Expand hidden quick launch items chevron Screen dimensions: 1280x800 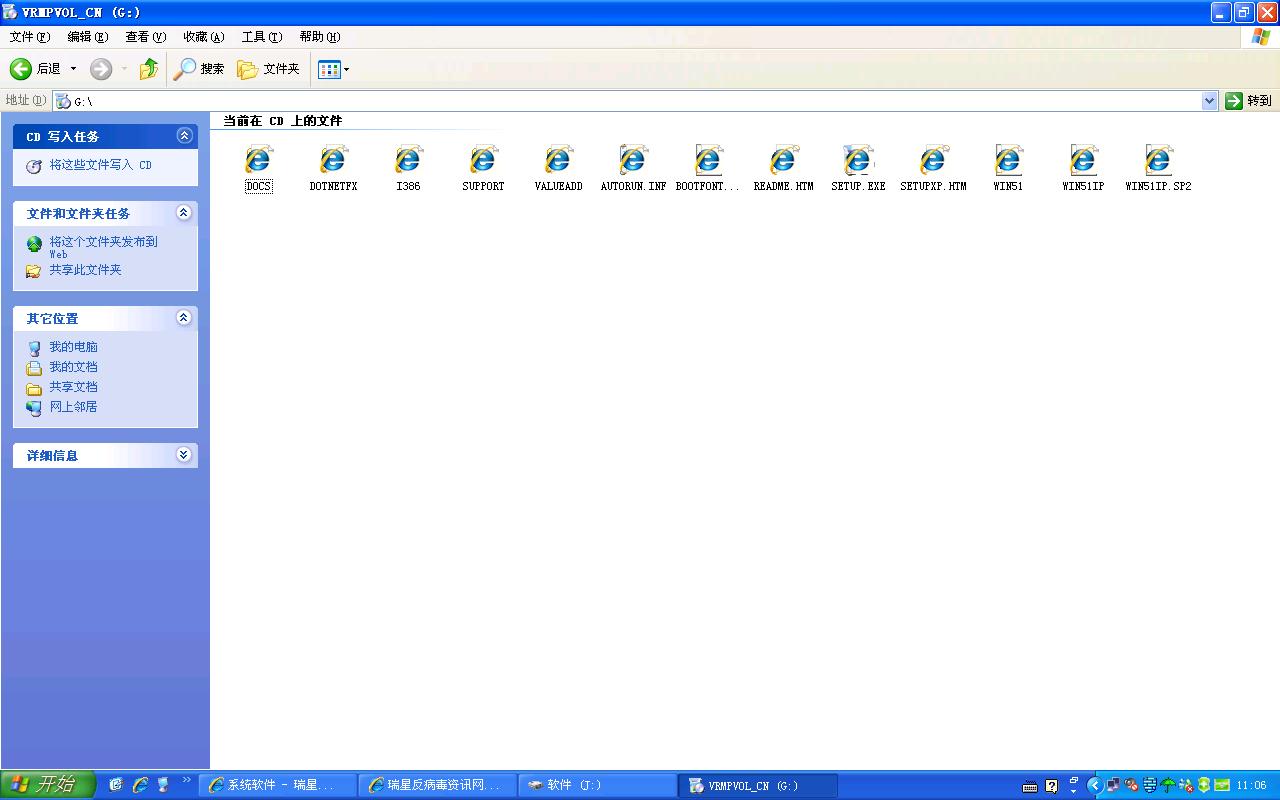186,781
